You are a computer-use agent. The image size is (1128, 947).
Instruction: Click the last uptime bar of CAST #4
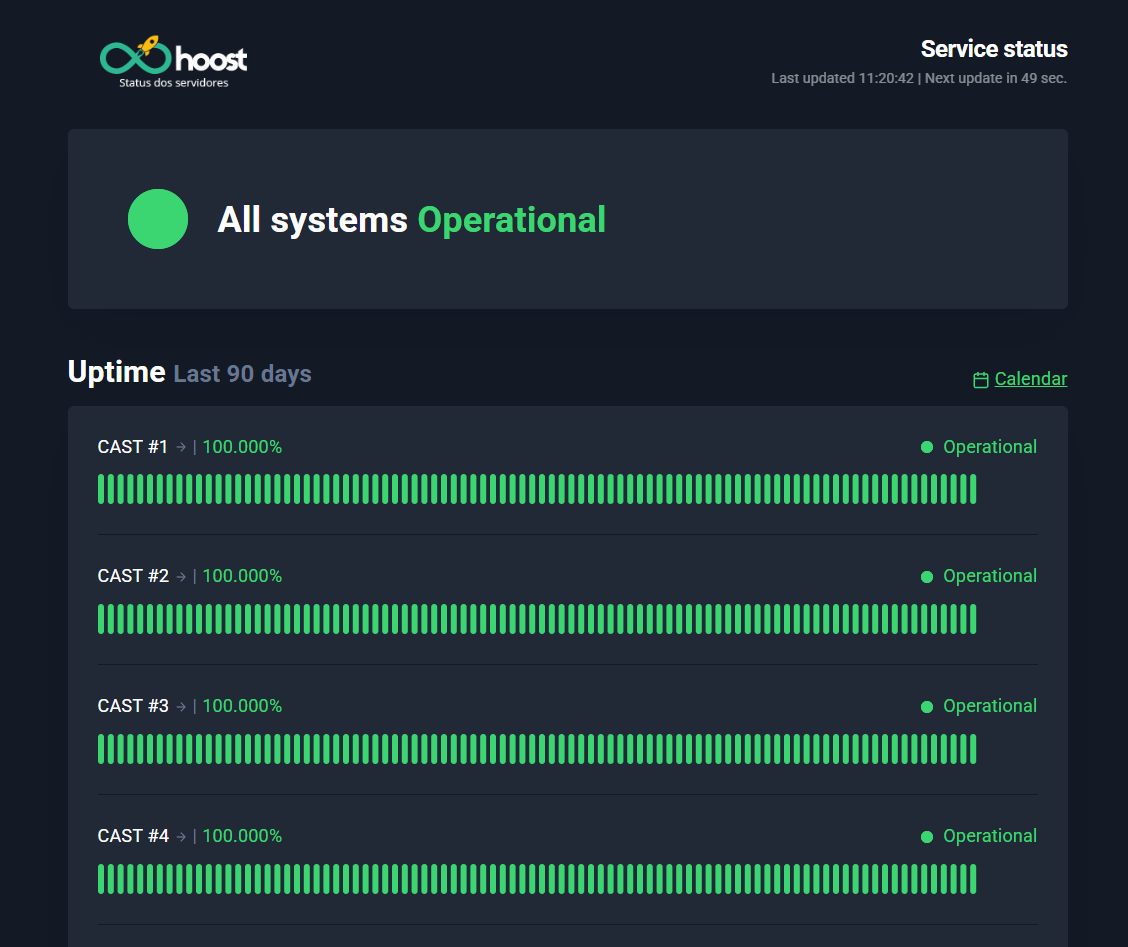tap(972, 879)
